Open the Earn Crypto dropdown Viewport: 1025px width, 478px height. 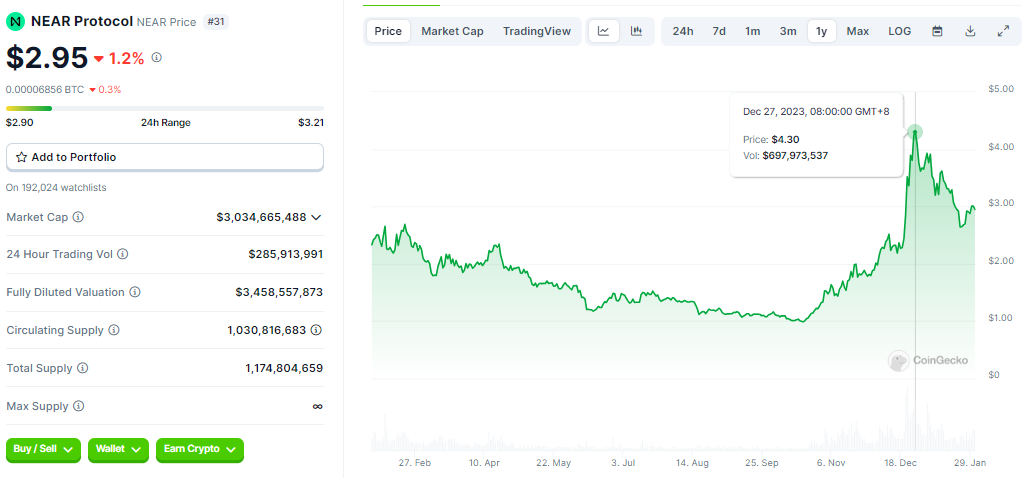point(200,450)
